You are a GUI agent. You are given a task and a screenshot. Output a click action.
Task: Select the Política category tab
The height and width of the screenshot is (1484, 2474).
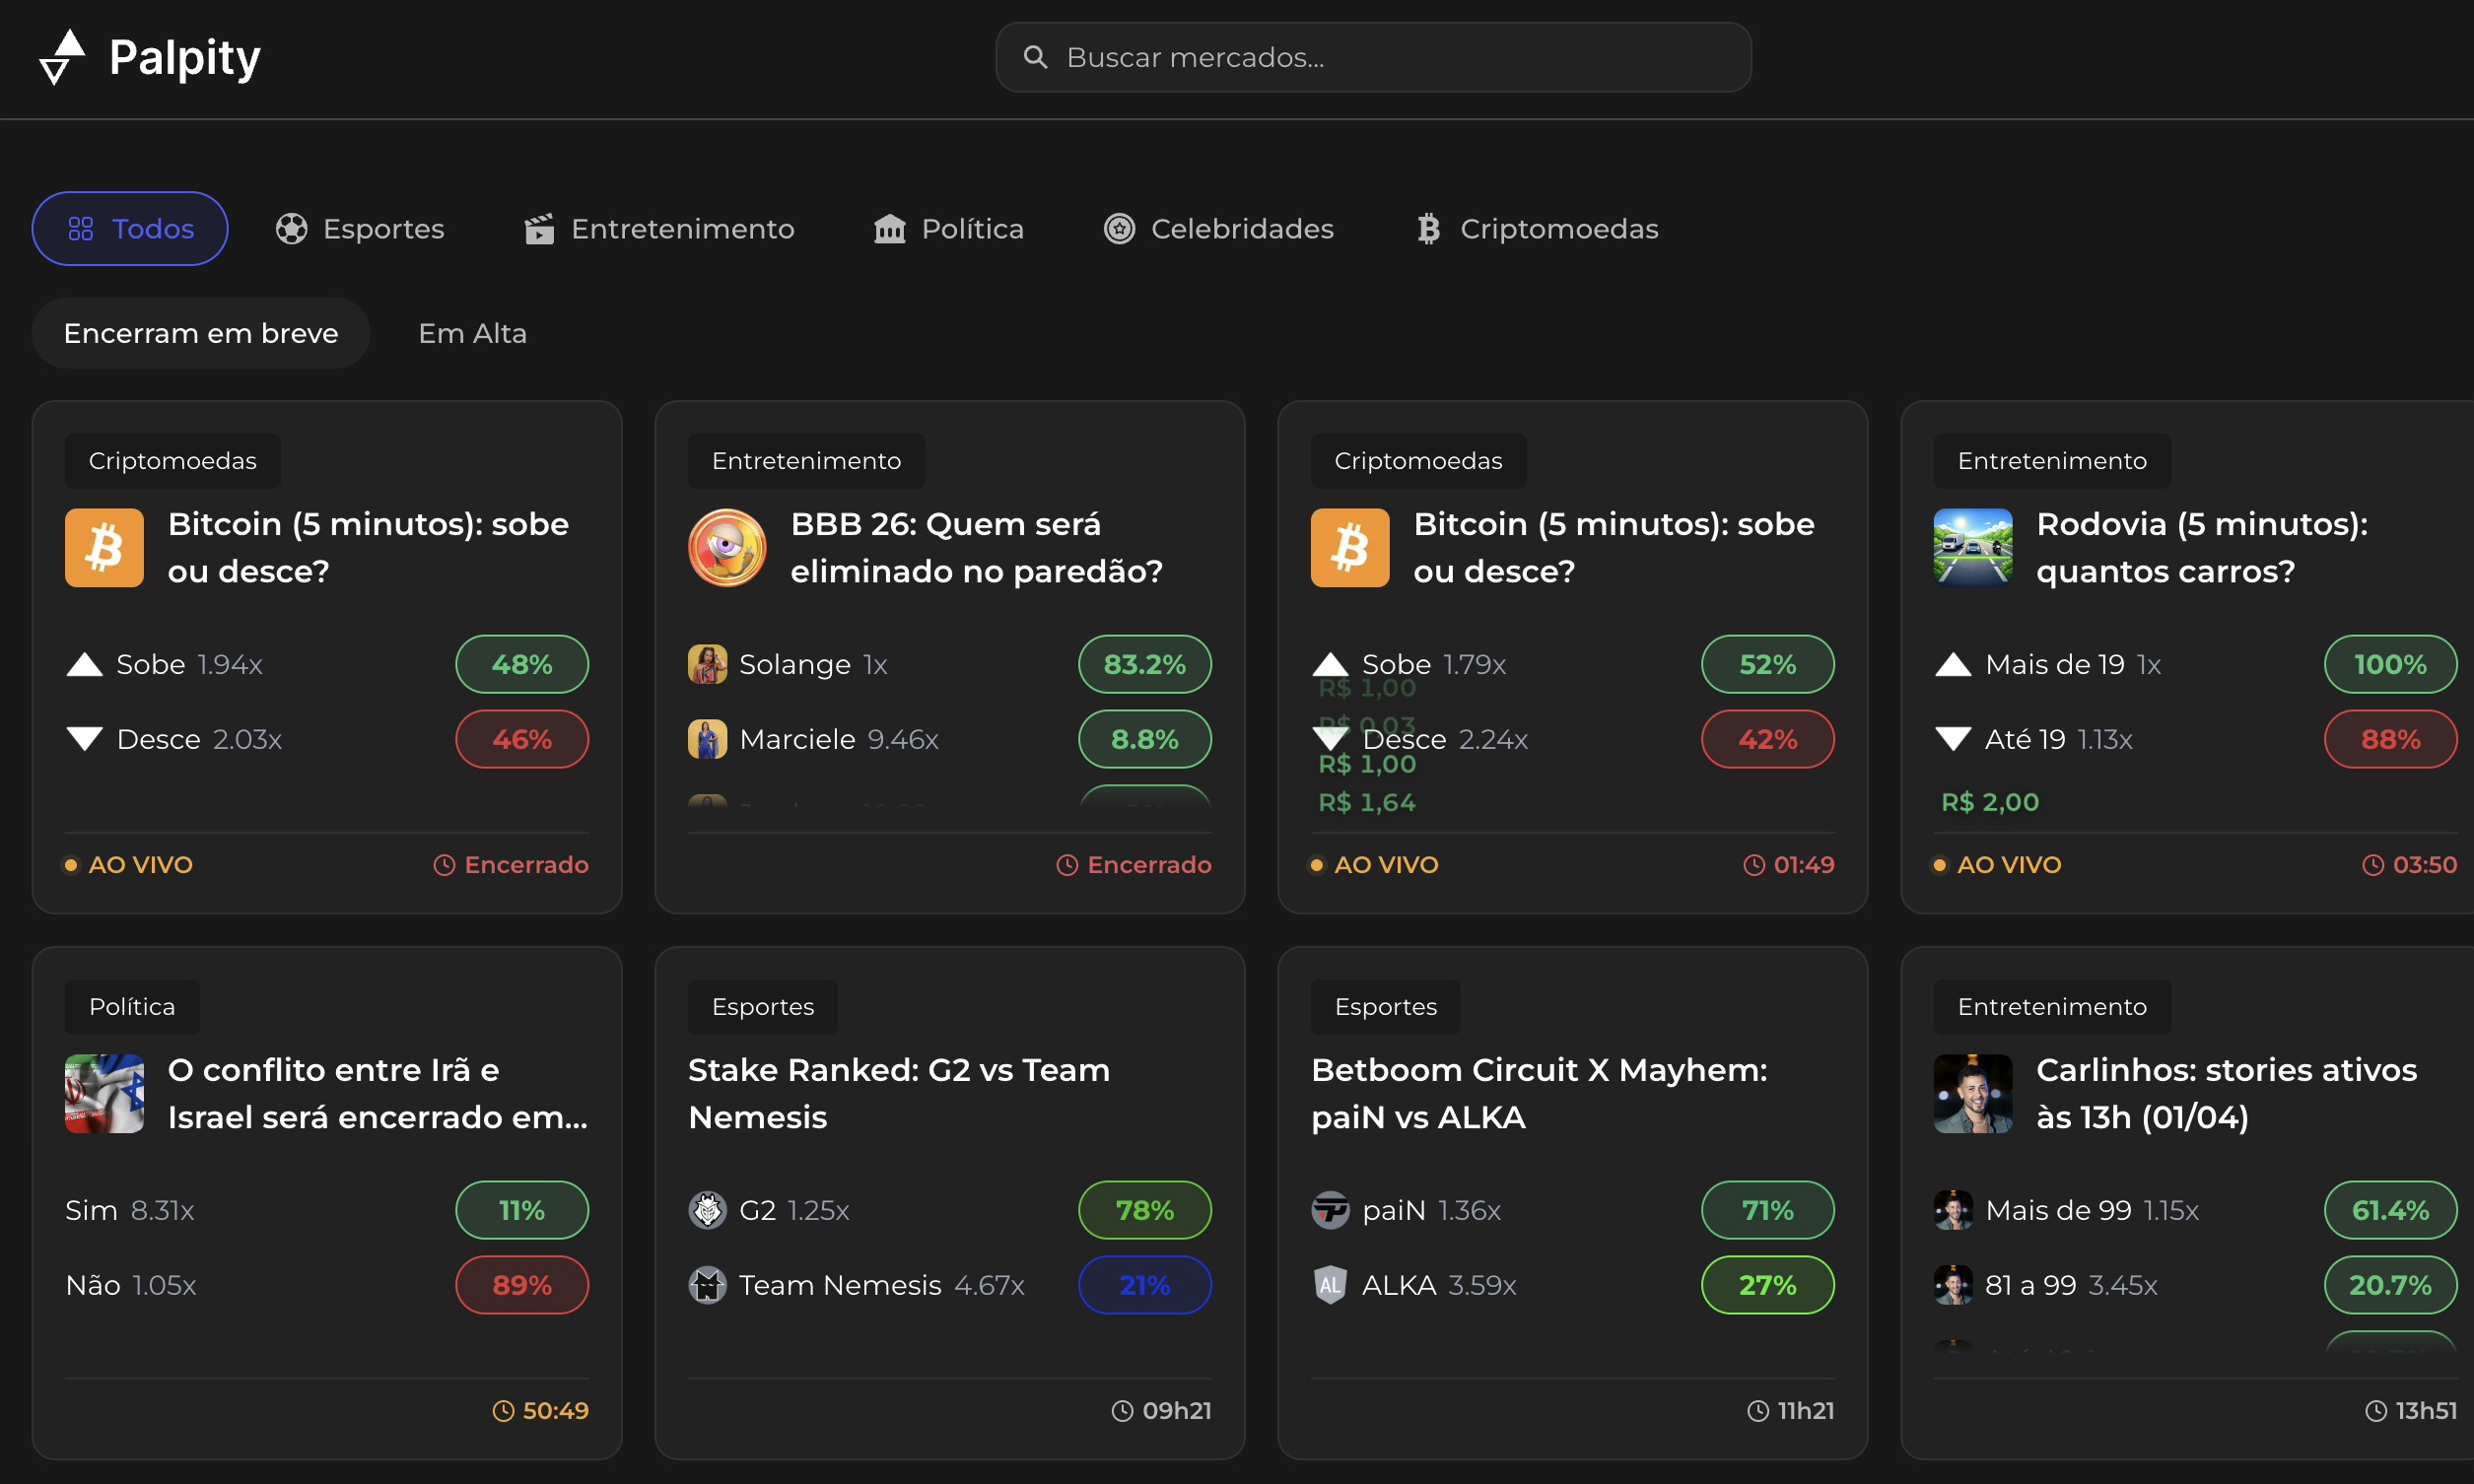[x=949, y=229]
